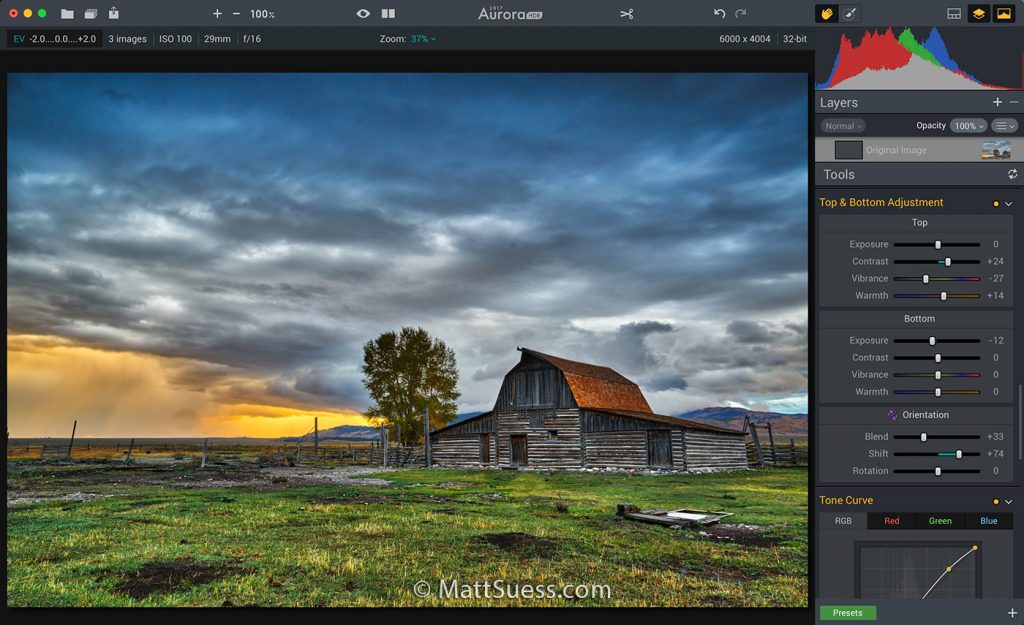The width and height of the screenshot is (1024, 625).
Task: Adjust the Blend slider
Action: coord(937,436)
